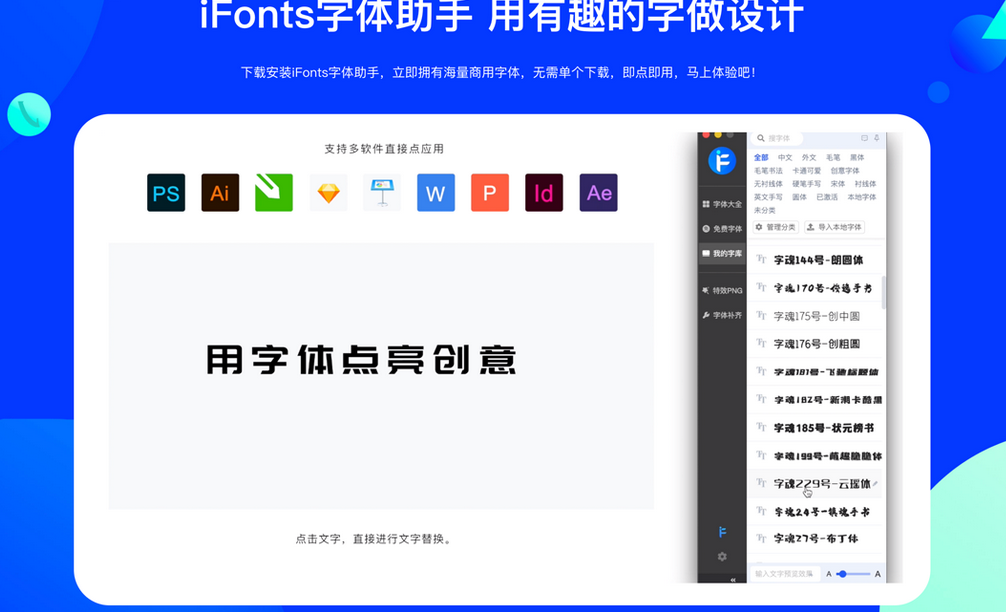The image size is (1006, 612).
Task: Click the search magnifier icon
Action: point(760,138)
